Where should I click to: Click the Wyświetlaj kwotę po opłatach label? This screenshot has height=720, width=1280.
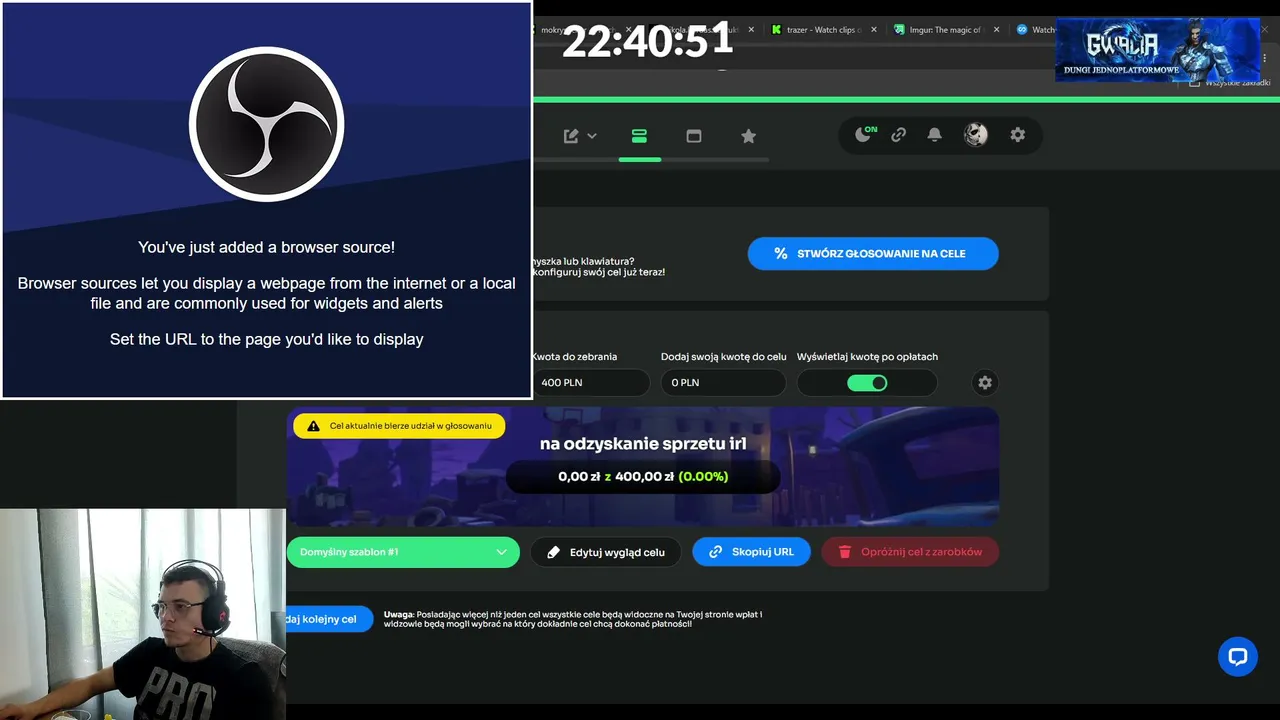pyautogui.click(x=867, y=357)
